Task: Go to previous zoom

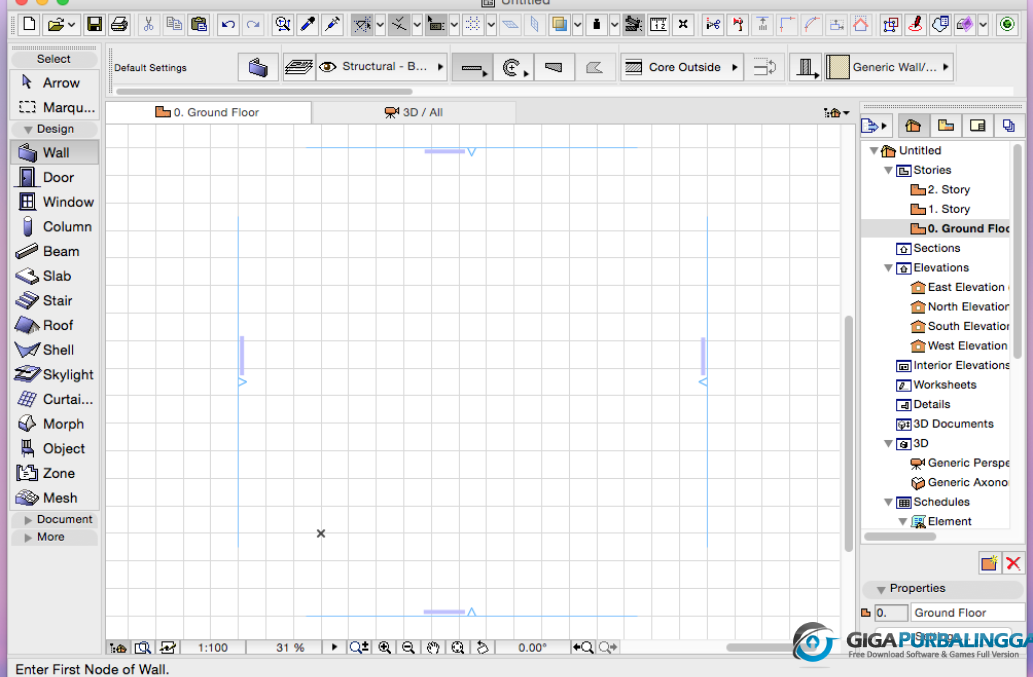Action: [583, 647]
